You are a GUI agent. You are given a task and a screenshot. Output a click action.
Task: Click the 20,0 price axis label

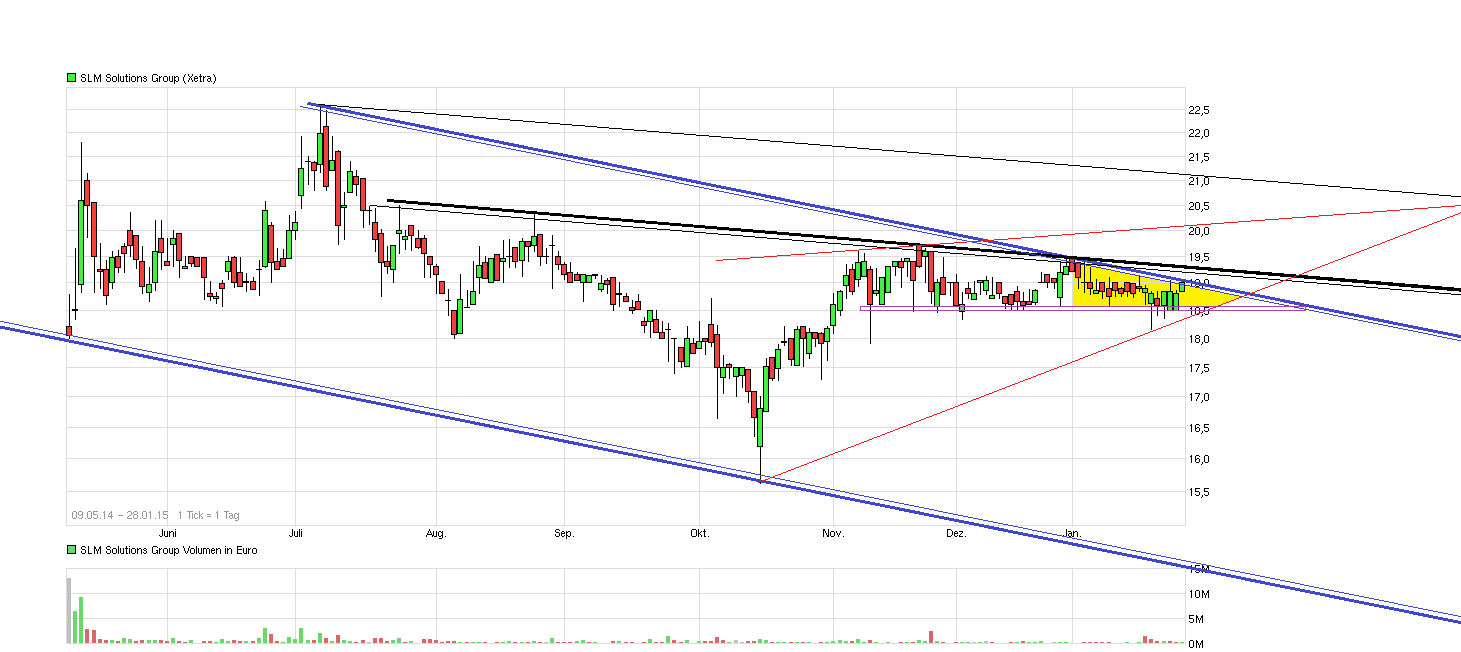(1199, 231)
